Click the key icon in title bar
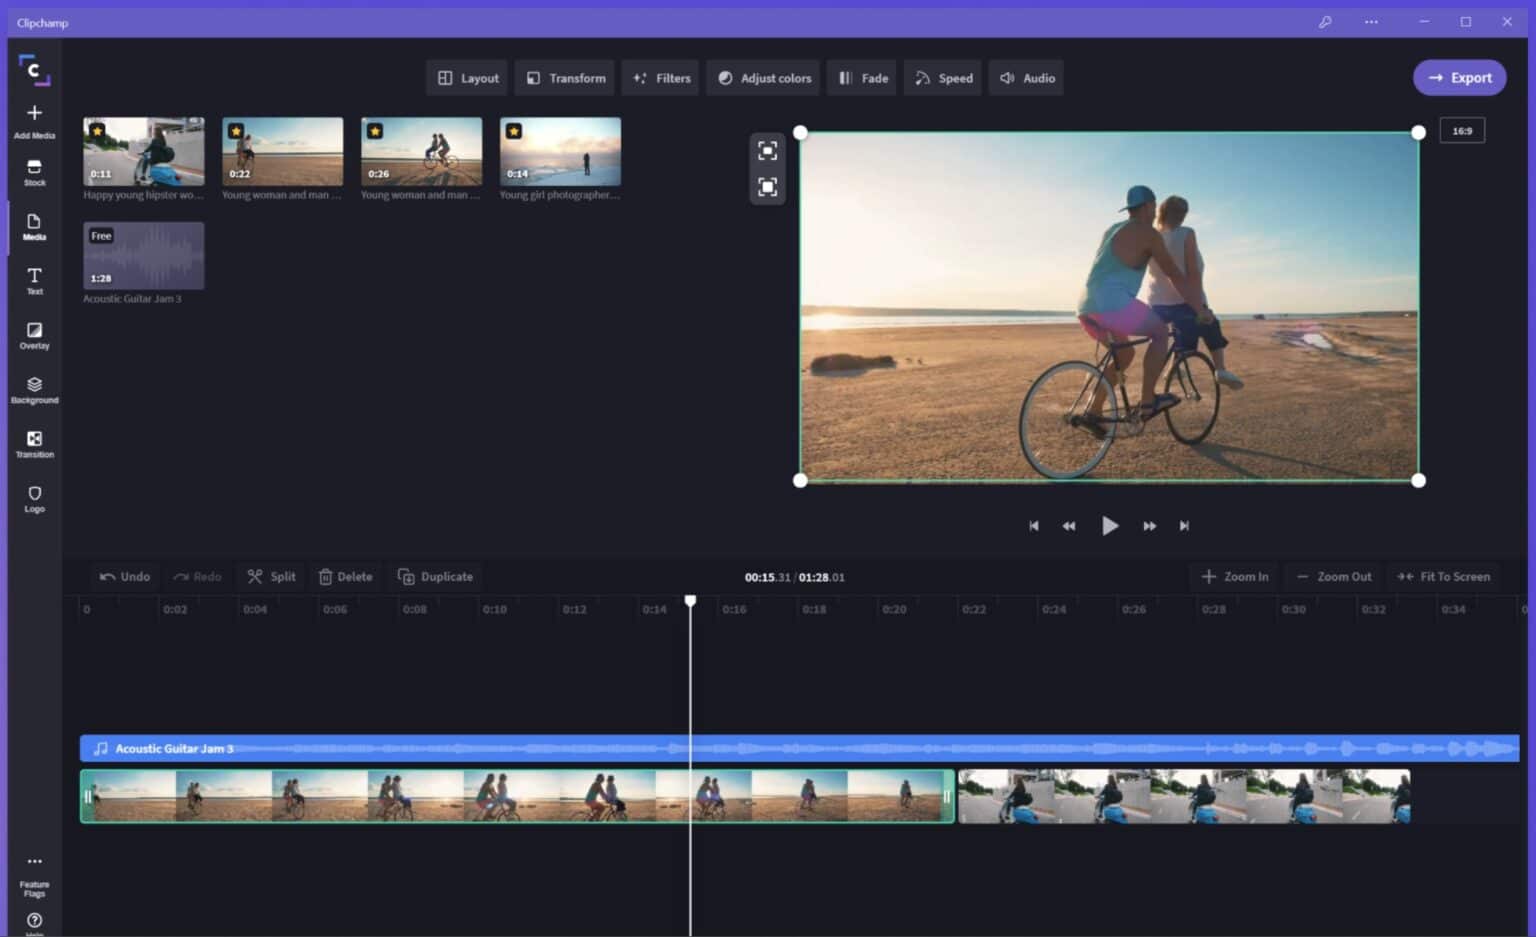Viewport: 1536px width, 937px height. pyautogui.click(x=1325, y=22)
